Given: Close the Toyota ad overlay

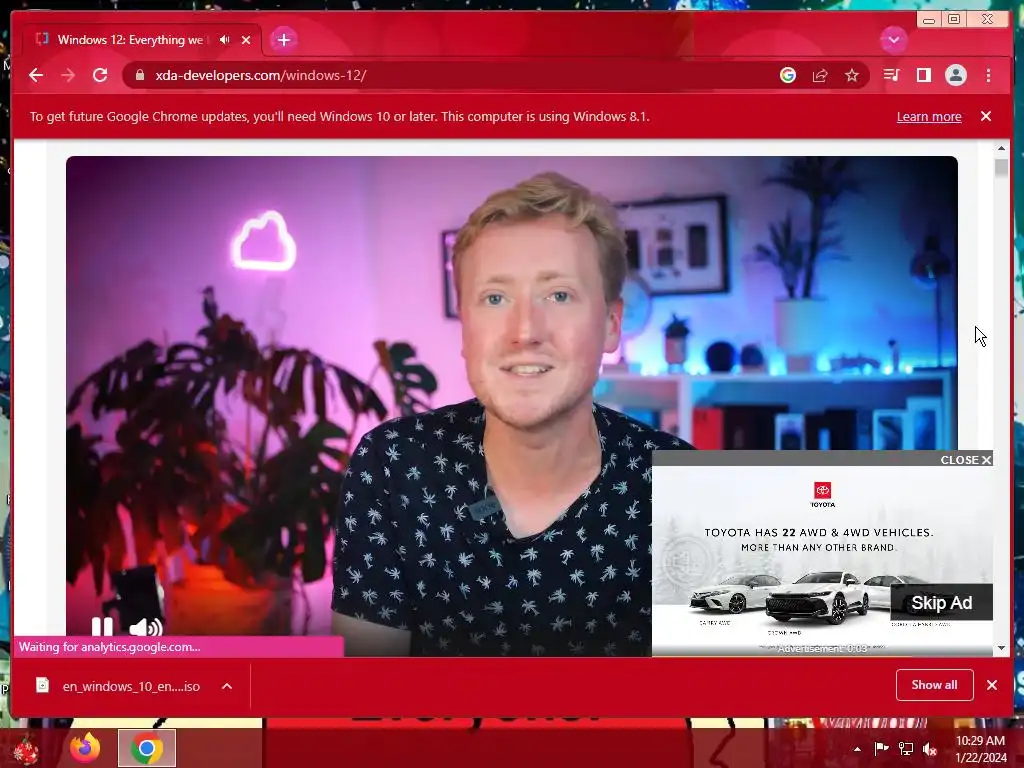Looking at the screenshot, I should click(x=966, y=460).
